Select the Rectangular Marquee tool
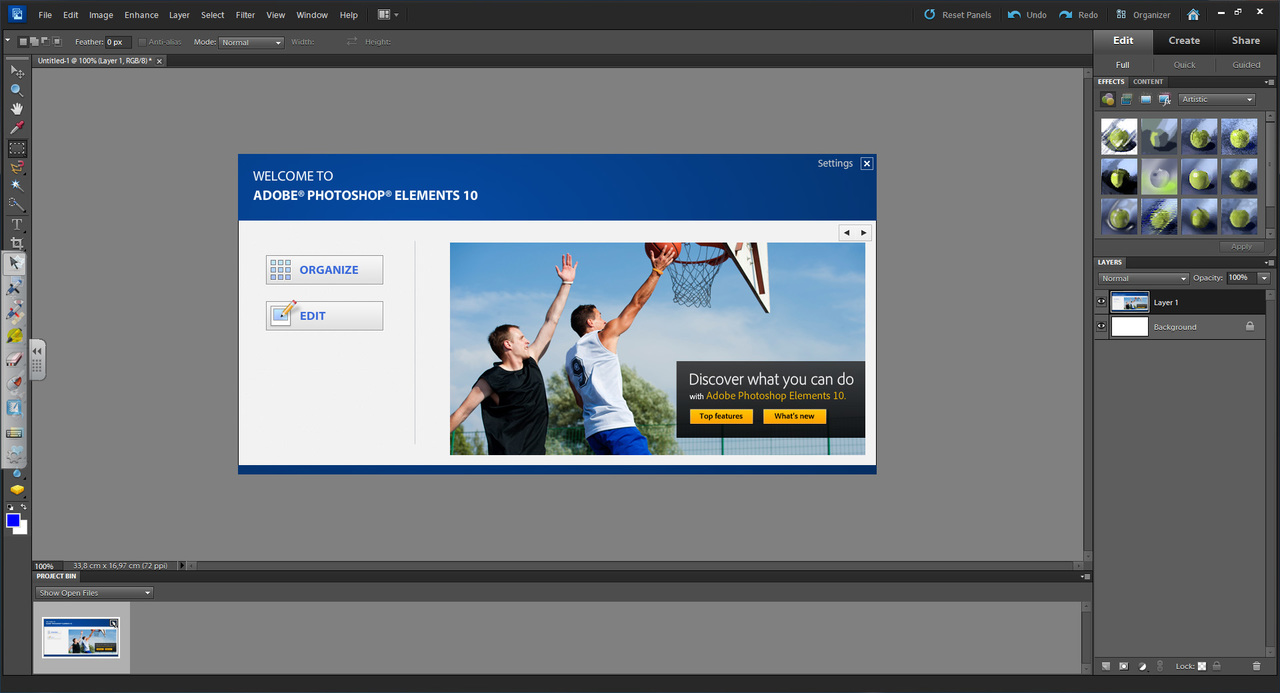The height and width of the screenshot is (693, 1280). click(17, 148)
